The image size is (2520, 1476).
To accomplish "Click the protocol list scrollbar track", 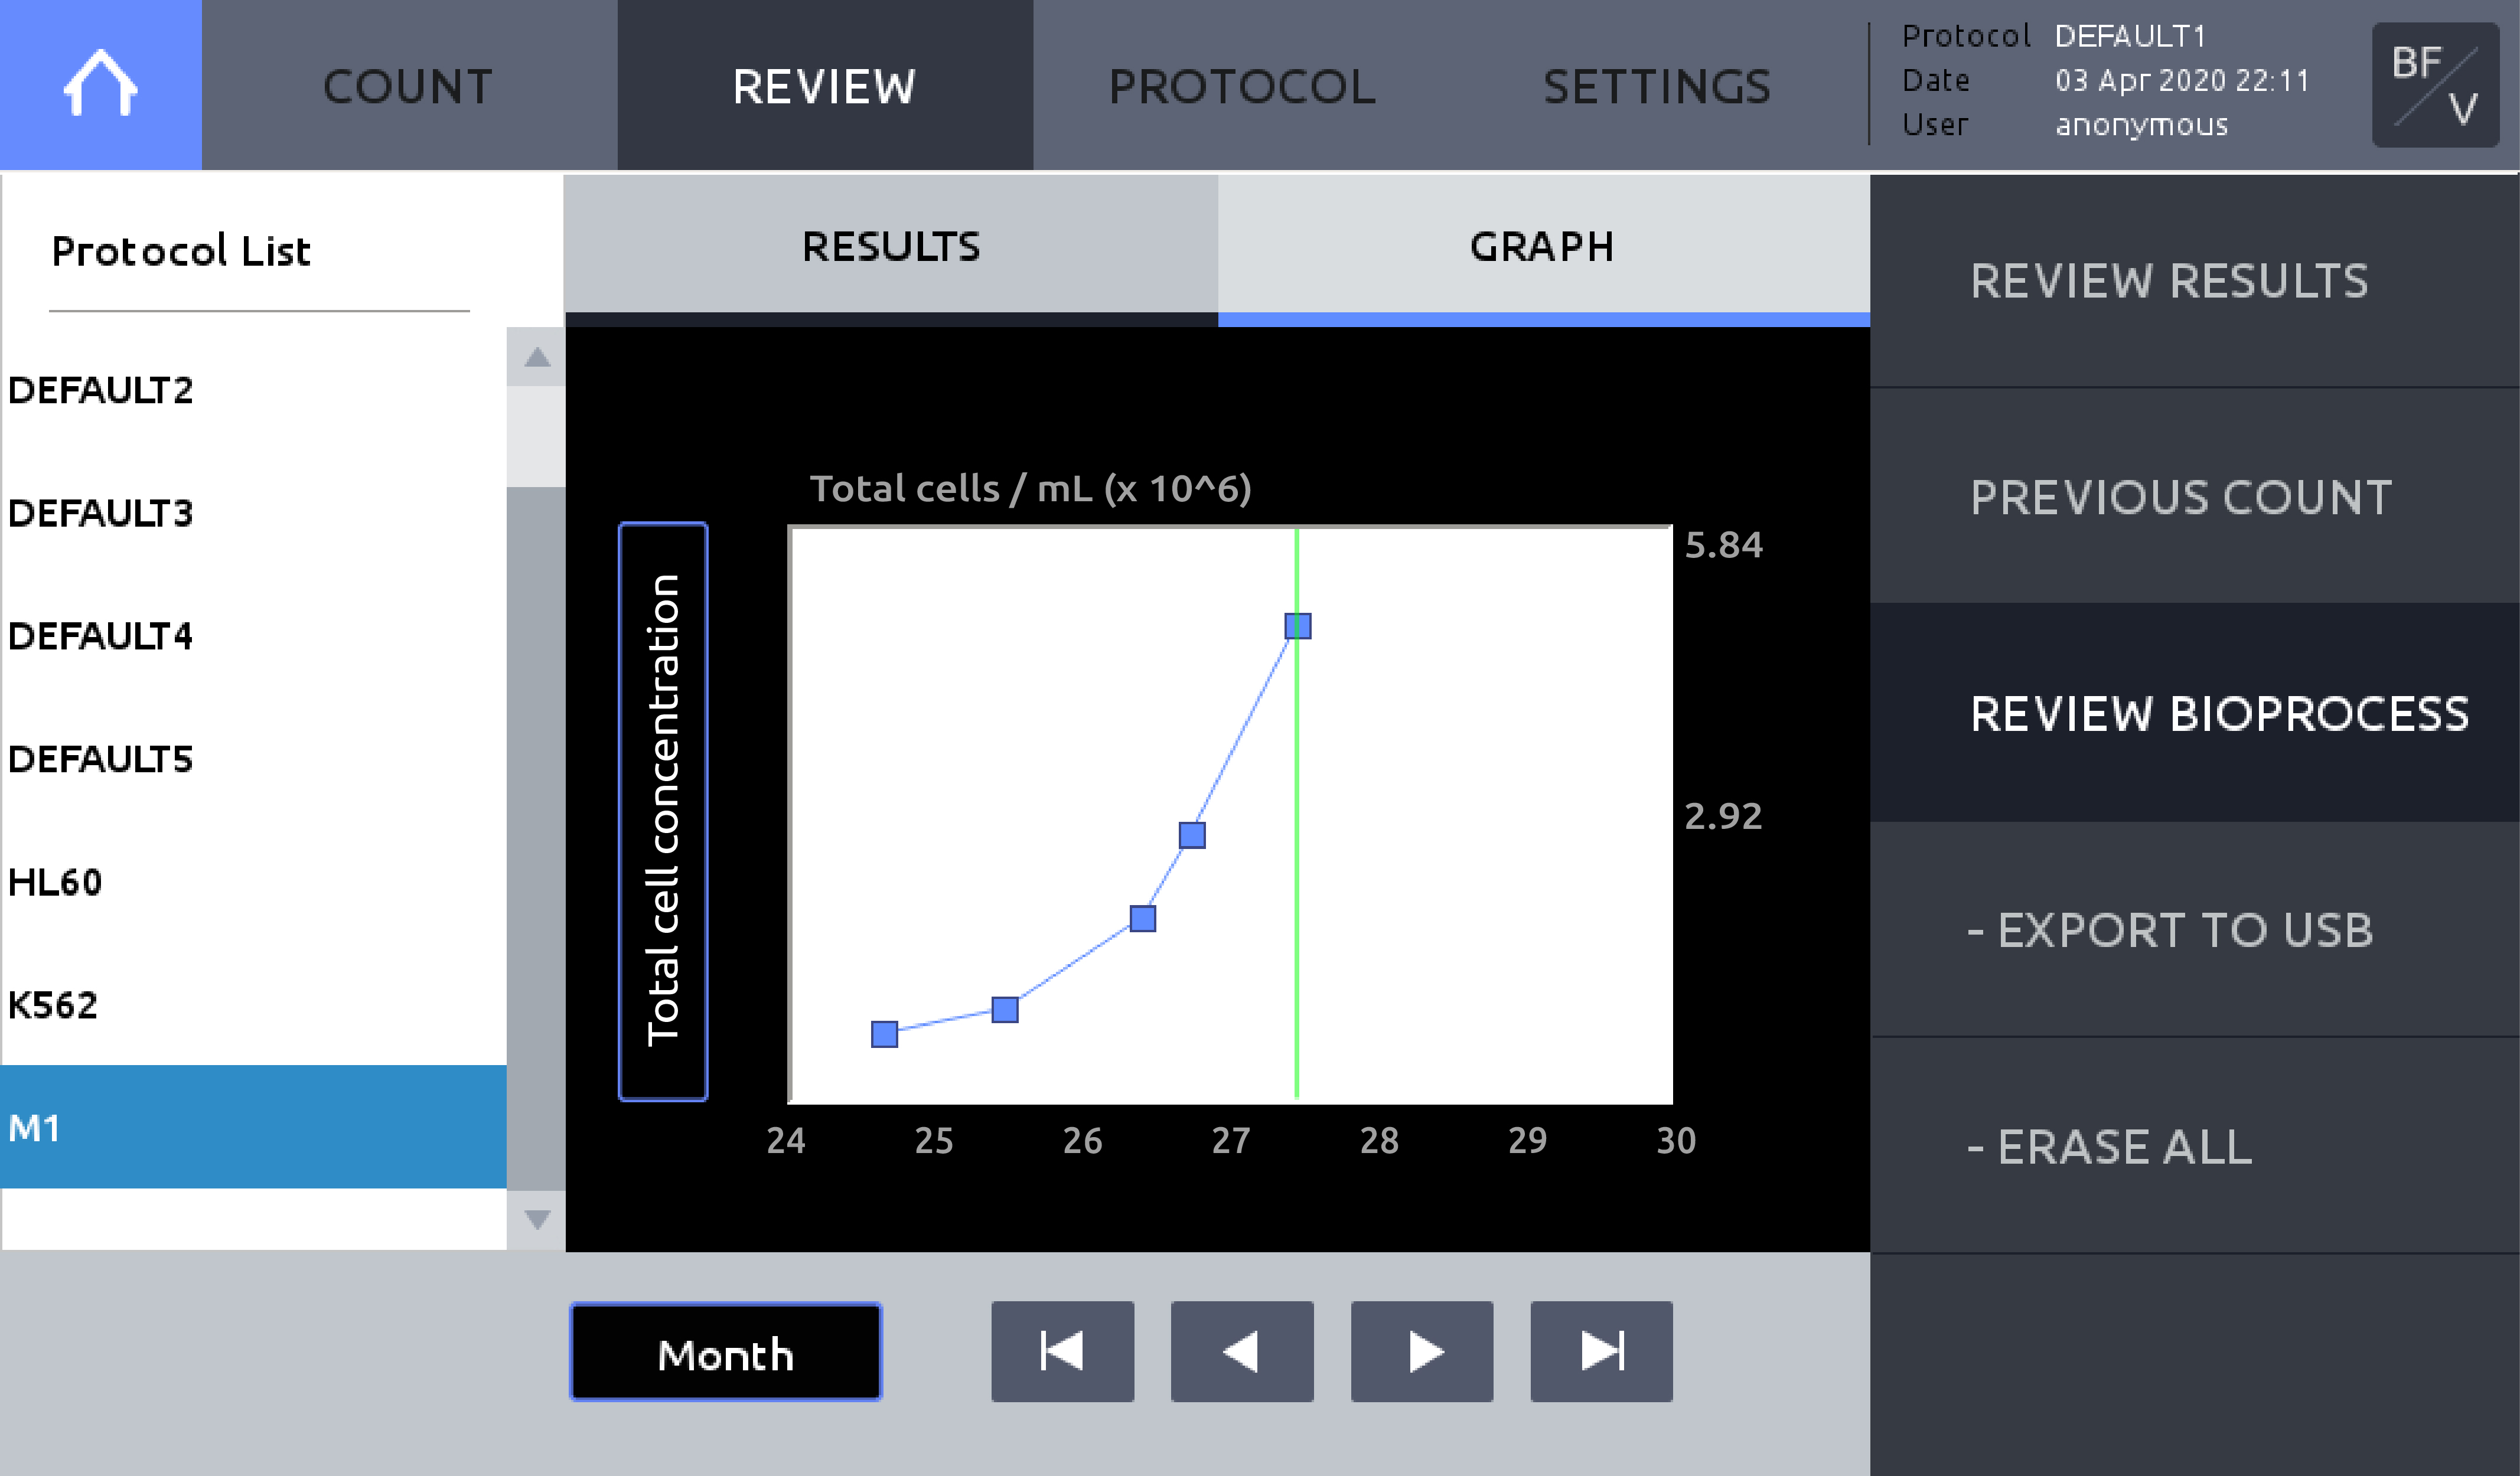I will (x=537, y=838).
